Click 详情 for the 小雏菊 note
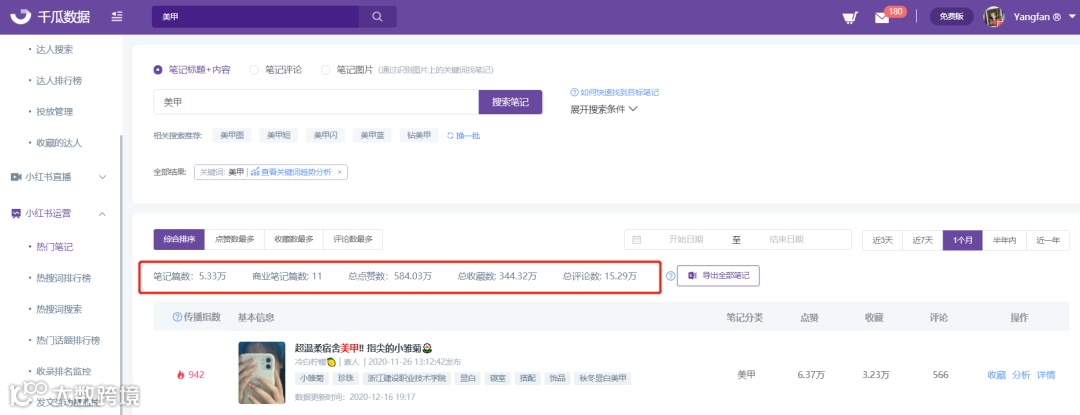 click(x=1046, y=375)
